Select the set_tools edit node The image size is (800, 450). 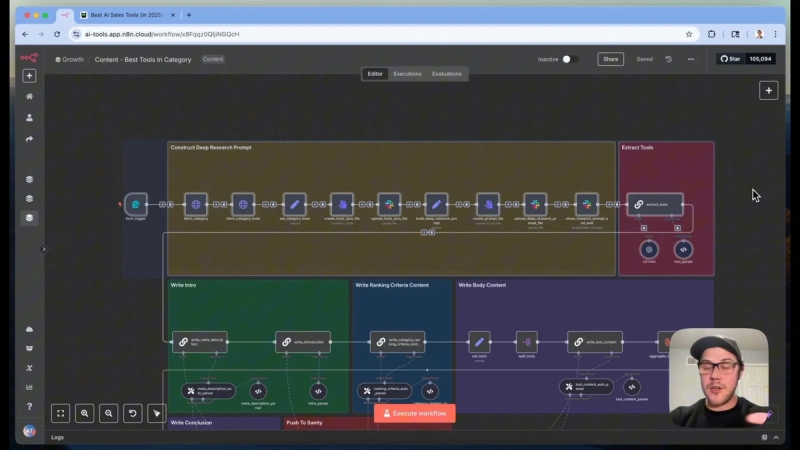(479, 342)
